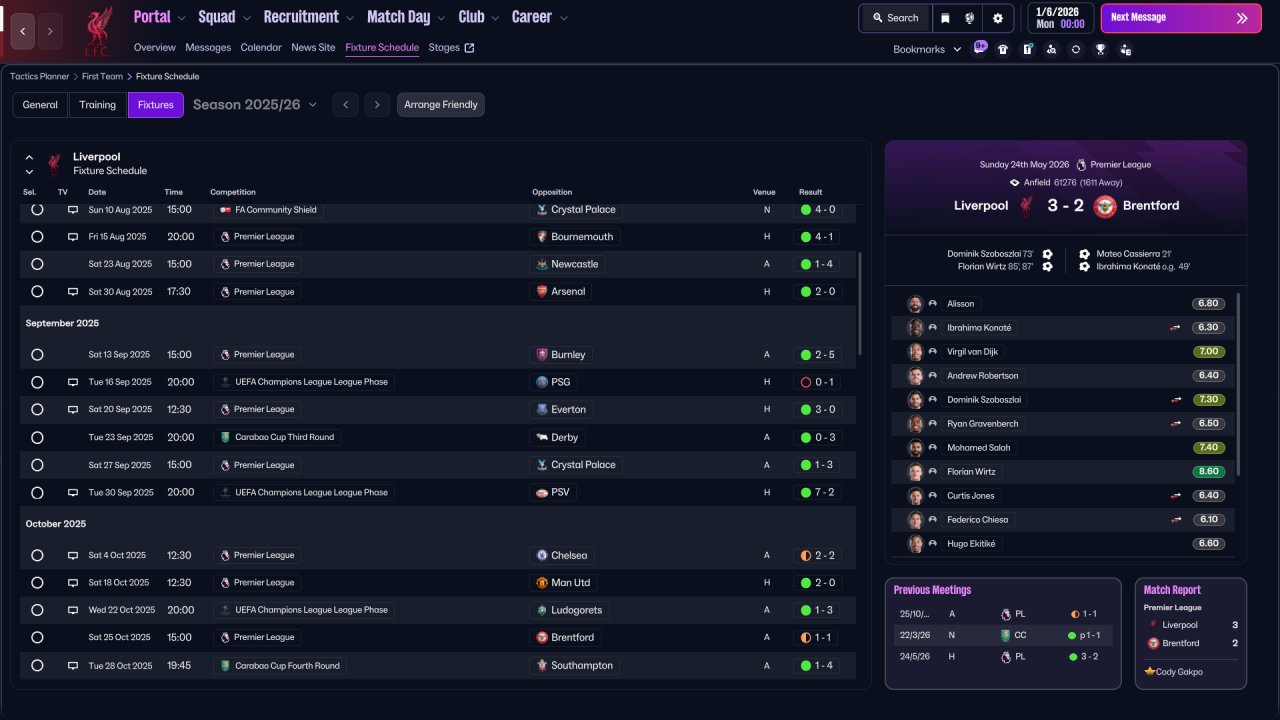The width and height of the screenshot is (1280, 720).
Task: Go to the next season with right arrow
Action: pos(377,105)
